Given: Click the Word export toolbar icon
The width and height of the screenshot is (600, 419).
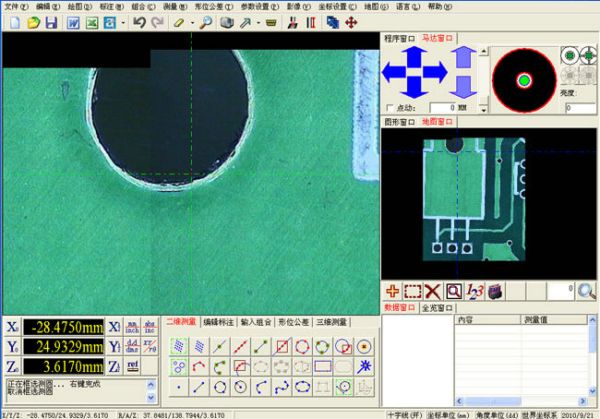Looking at the screenshot, I should (x=73, y=23).
